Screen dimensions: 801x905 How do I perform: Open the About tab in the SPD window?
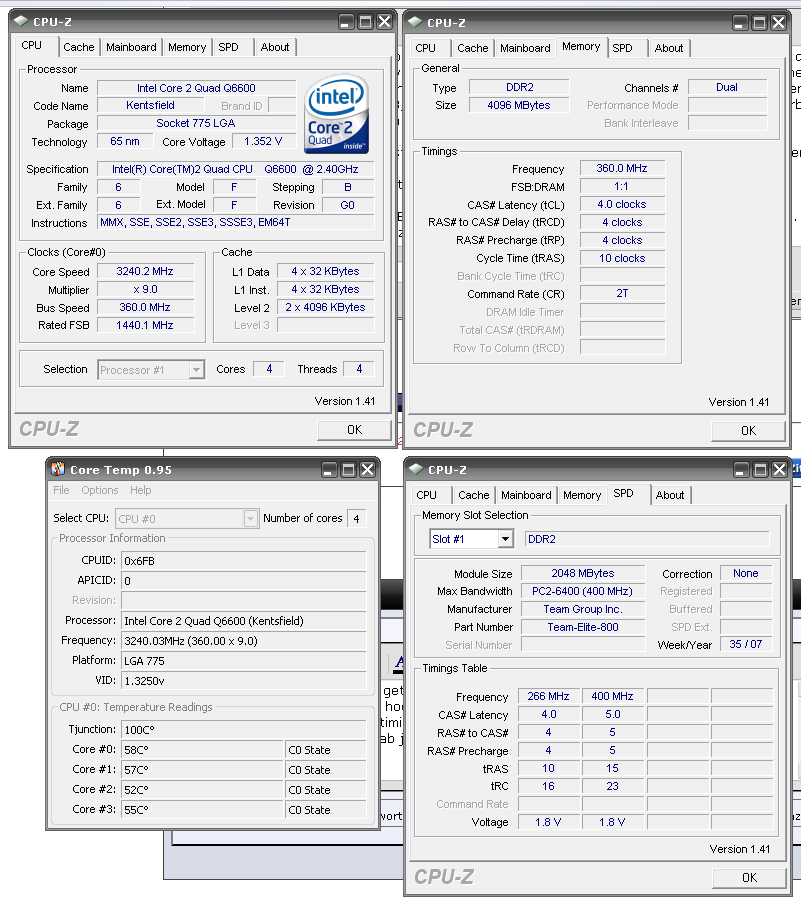pos(670,495)
